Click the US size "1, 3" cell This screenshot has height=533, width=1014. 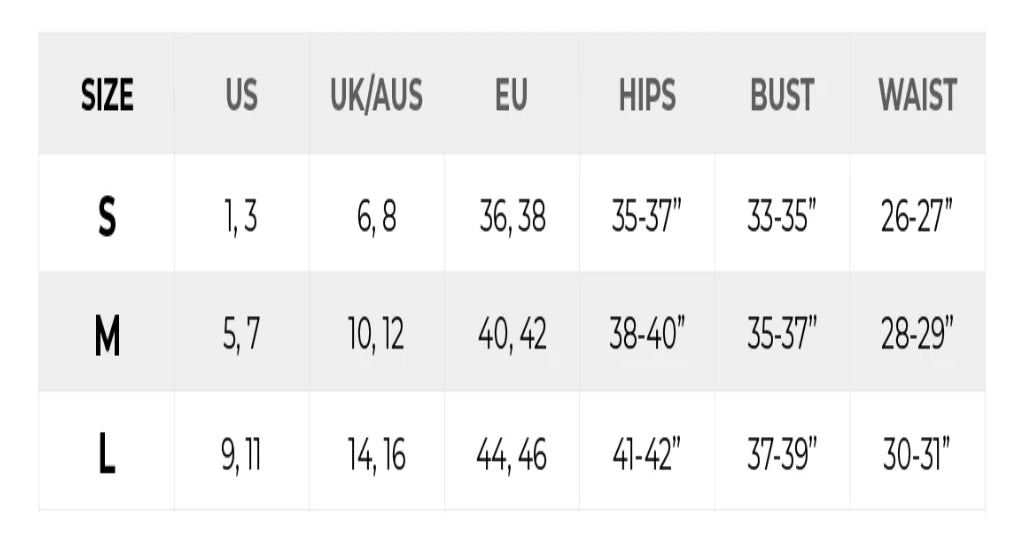(241, 216)
